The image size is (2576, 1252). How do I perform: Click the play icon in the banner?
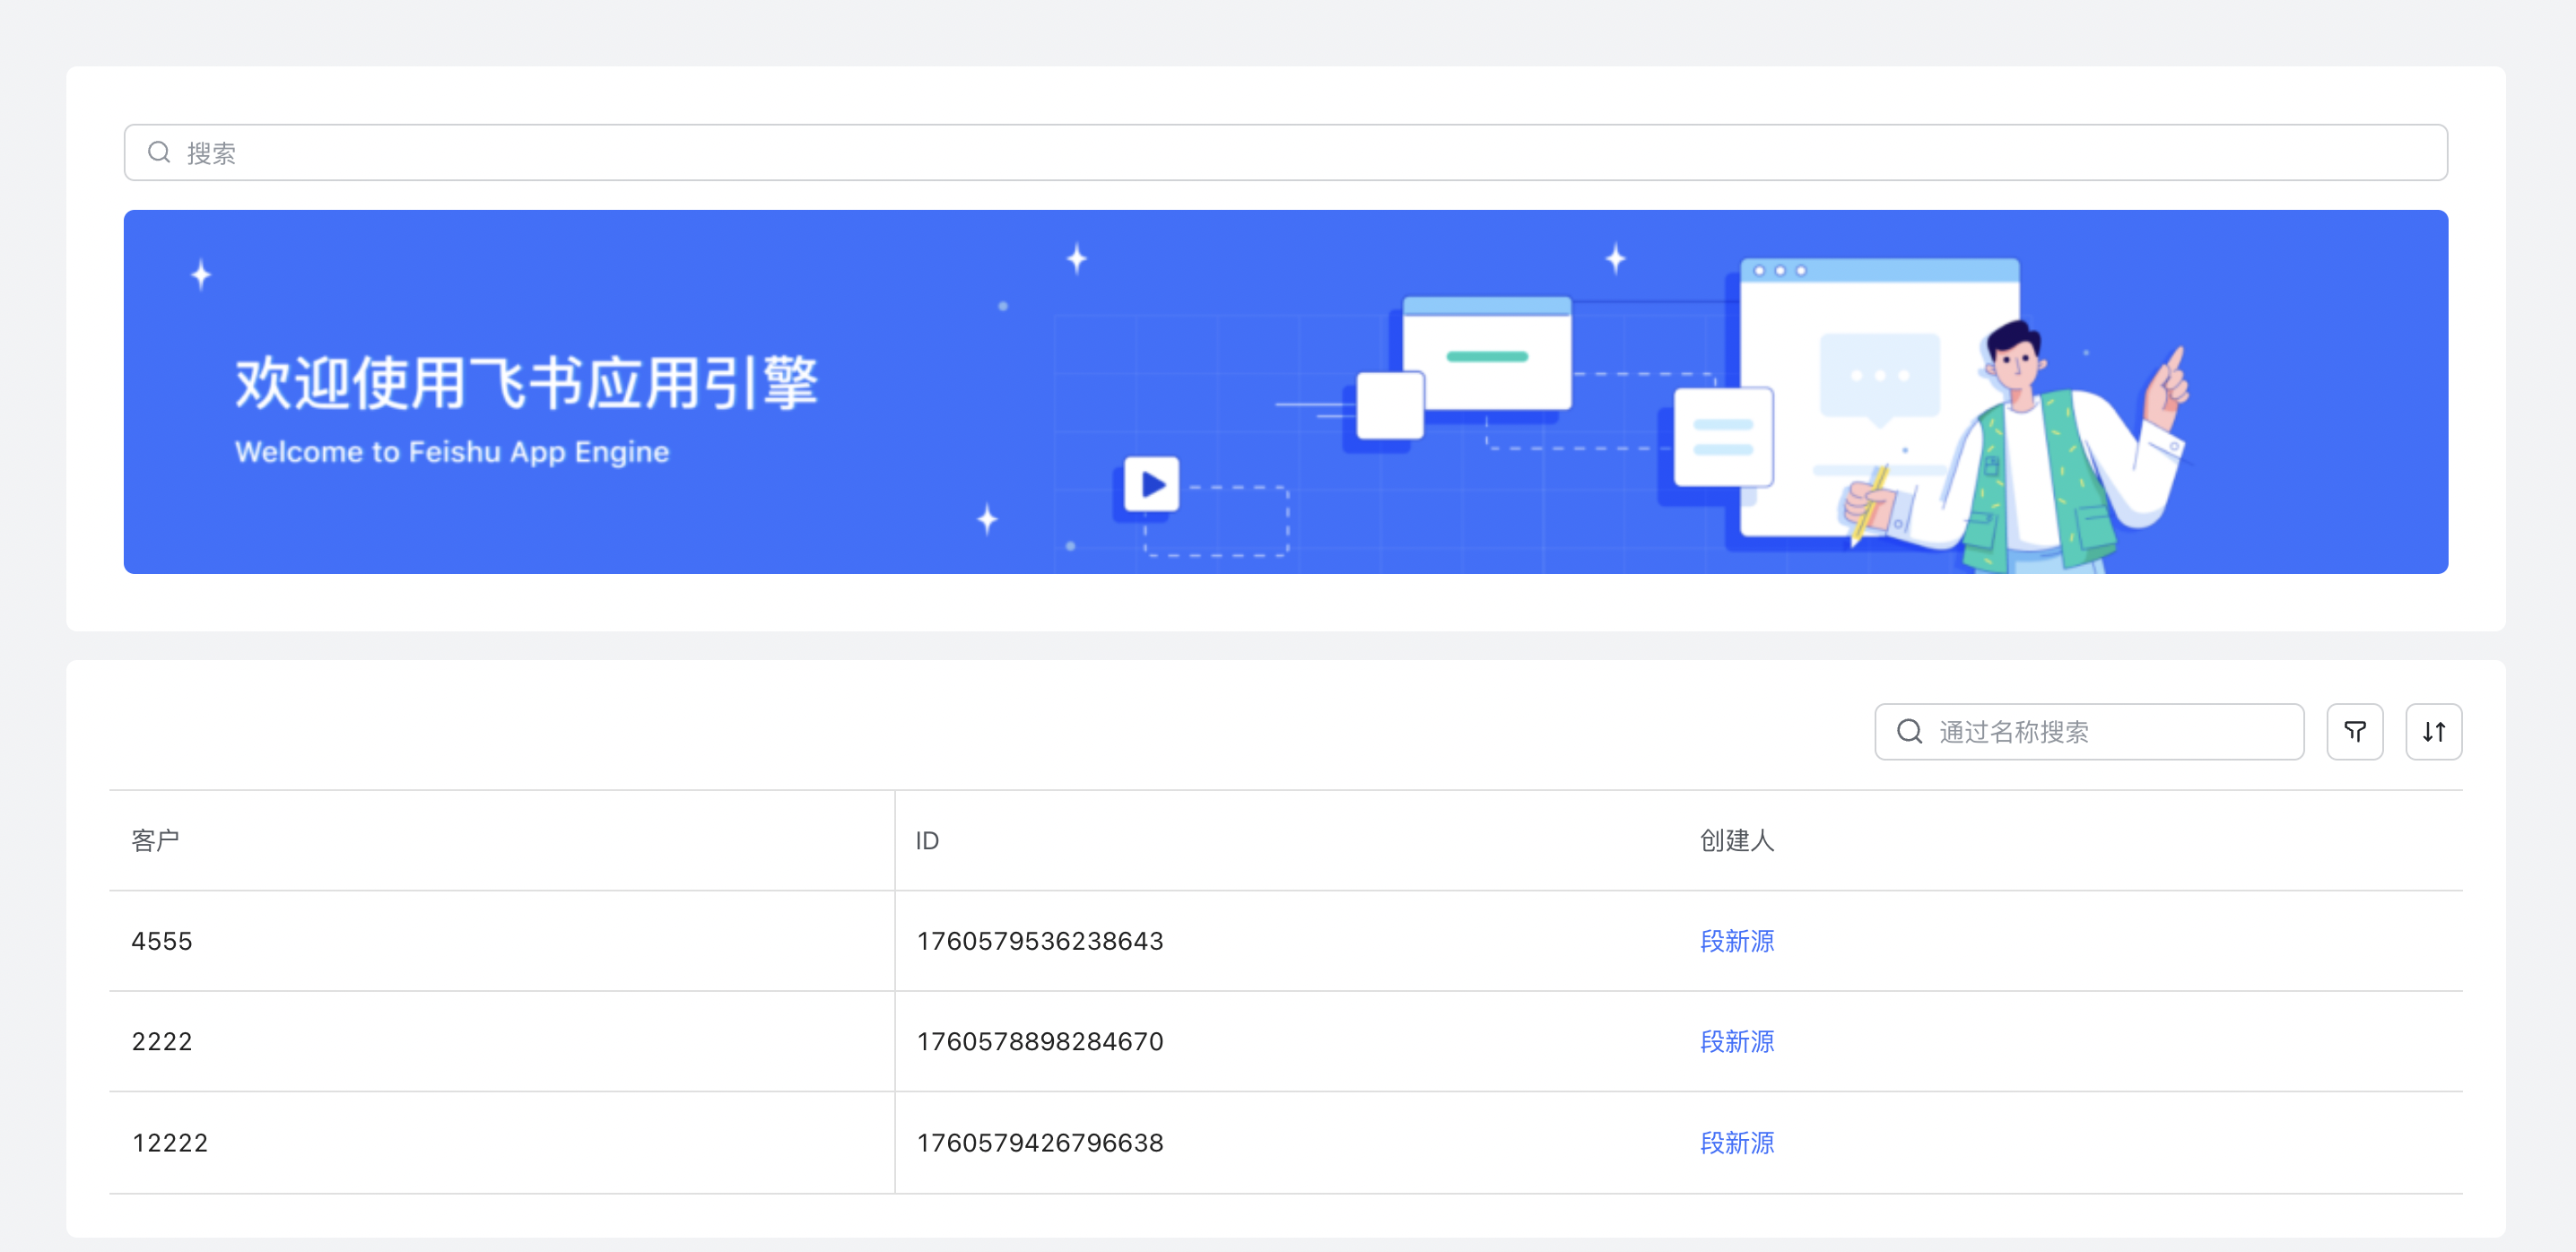(x=1151, y=485)
